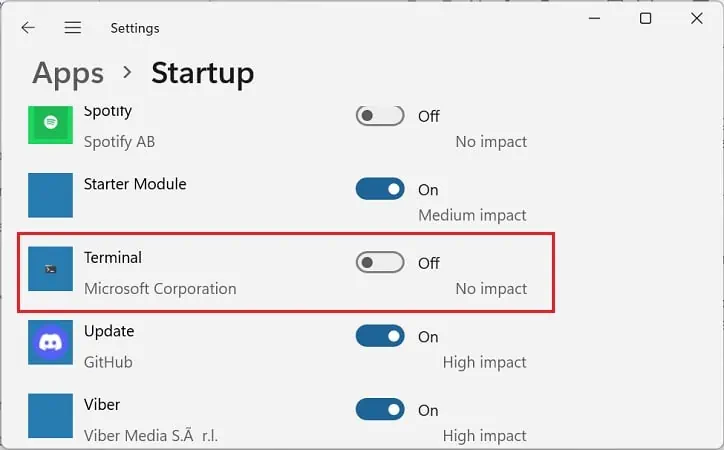724x450 pixels.
Task: Turn on Terminal startup toggle
Action: pos(380,263)
